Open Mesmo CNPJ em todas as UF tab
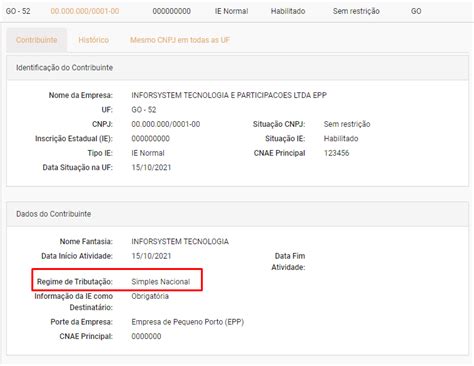This screenshot has height=366, width=474. point(180,40)
